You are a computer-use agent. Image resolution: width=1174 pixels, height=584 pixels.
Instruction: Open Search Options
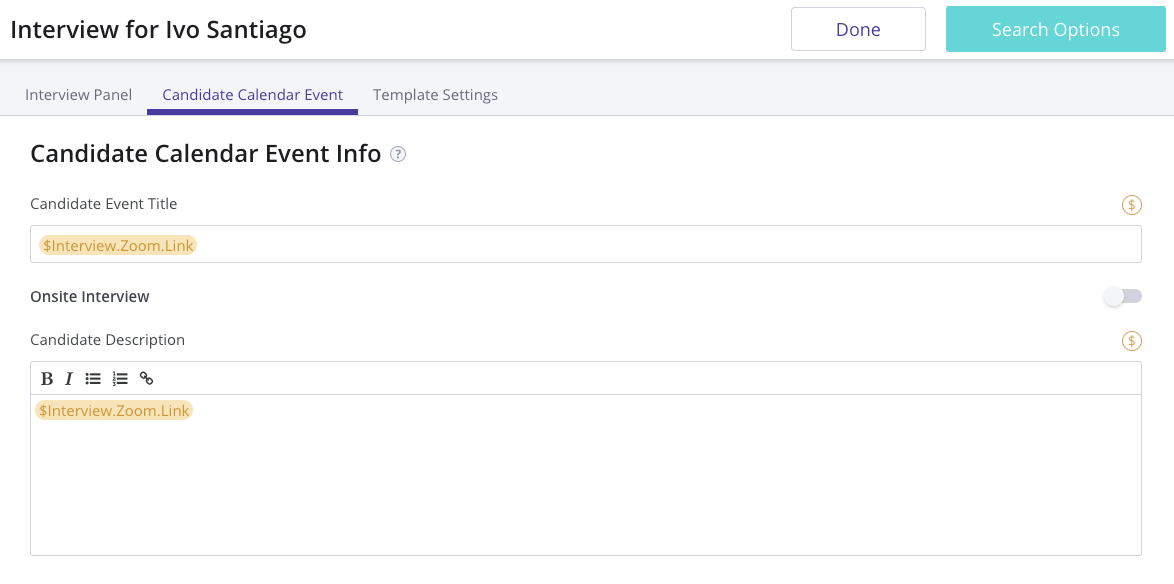point(1055,29)
